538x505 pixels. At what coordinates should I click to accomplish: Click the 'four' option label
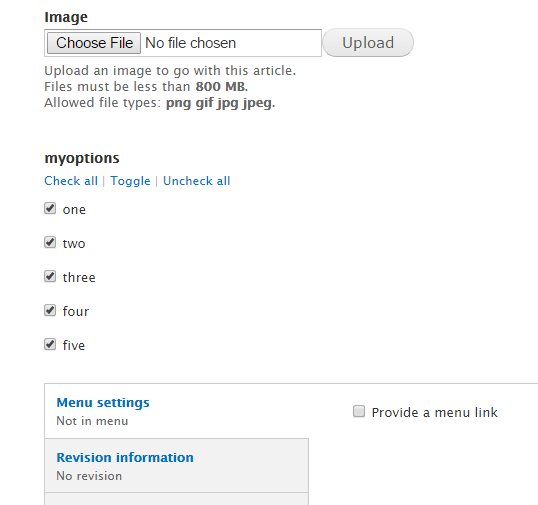75,311
